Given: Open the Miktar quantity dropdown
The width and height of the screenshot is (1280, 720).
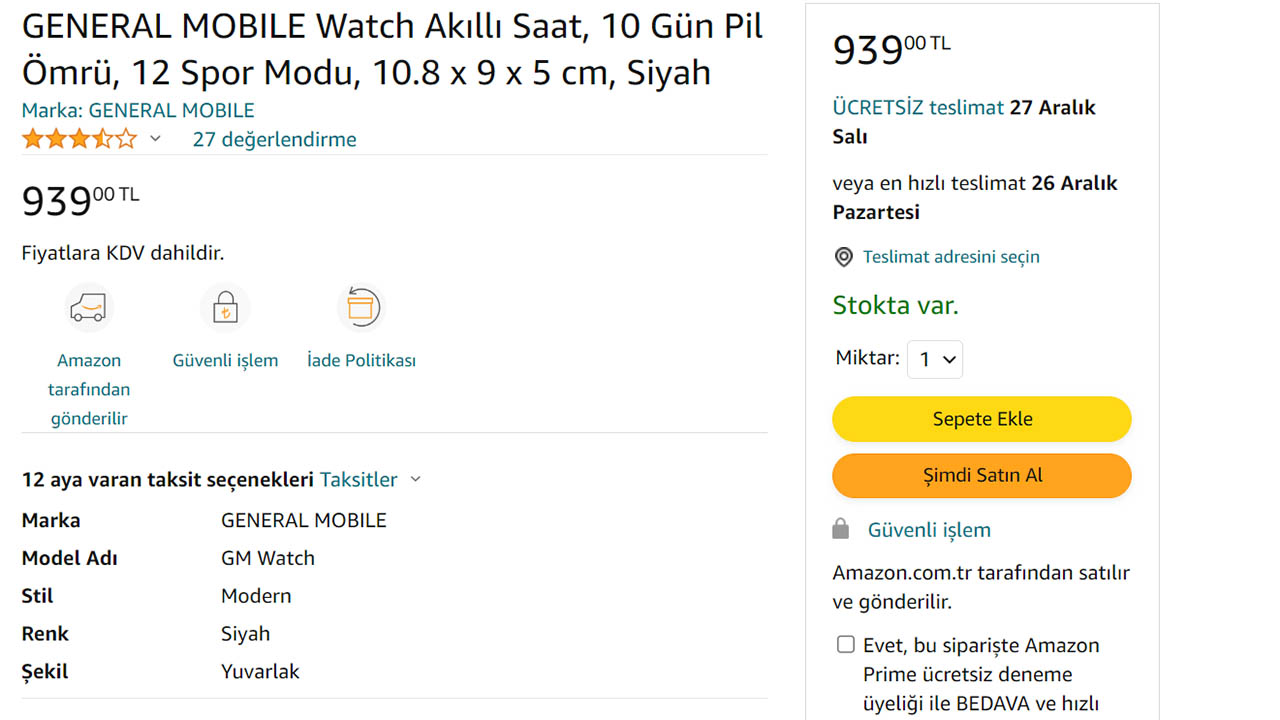Looking at the screenshot, I should click(935, 359).
